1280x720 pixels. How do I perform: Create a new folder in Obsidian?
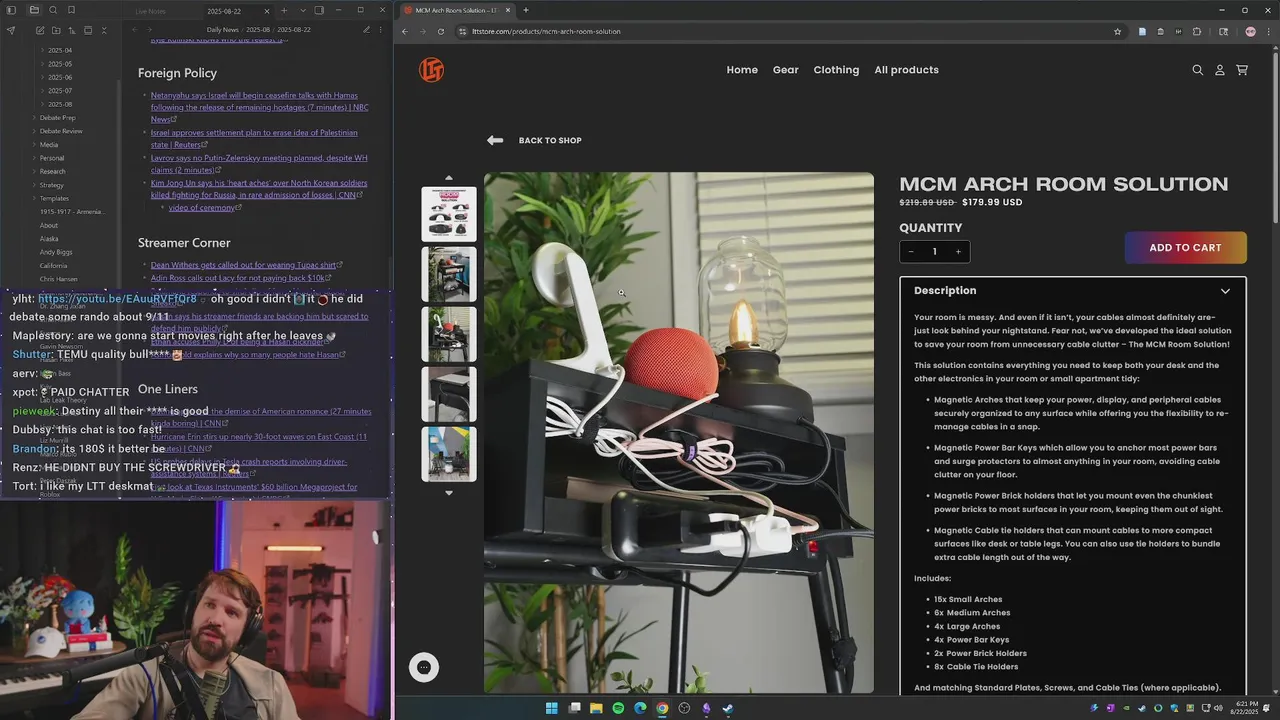(x=56, y=30)
